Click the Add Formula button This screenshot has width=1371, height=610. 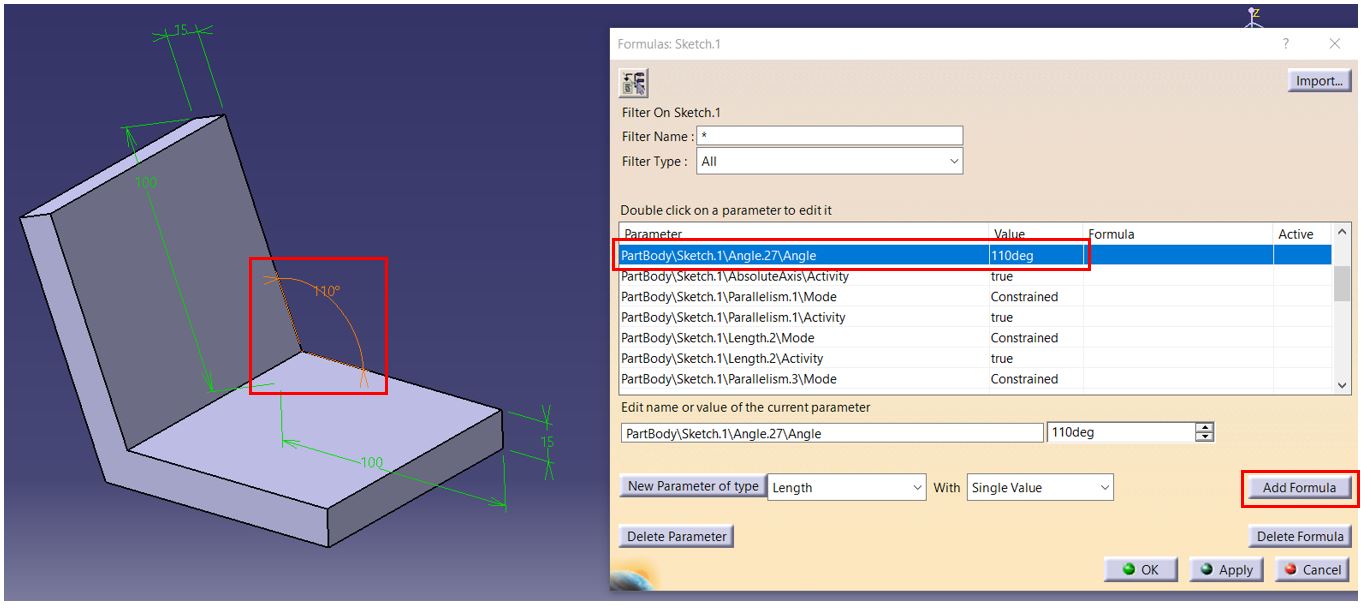[1297, 487]
